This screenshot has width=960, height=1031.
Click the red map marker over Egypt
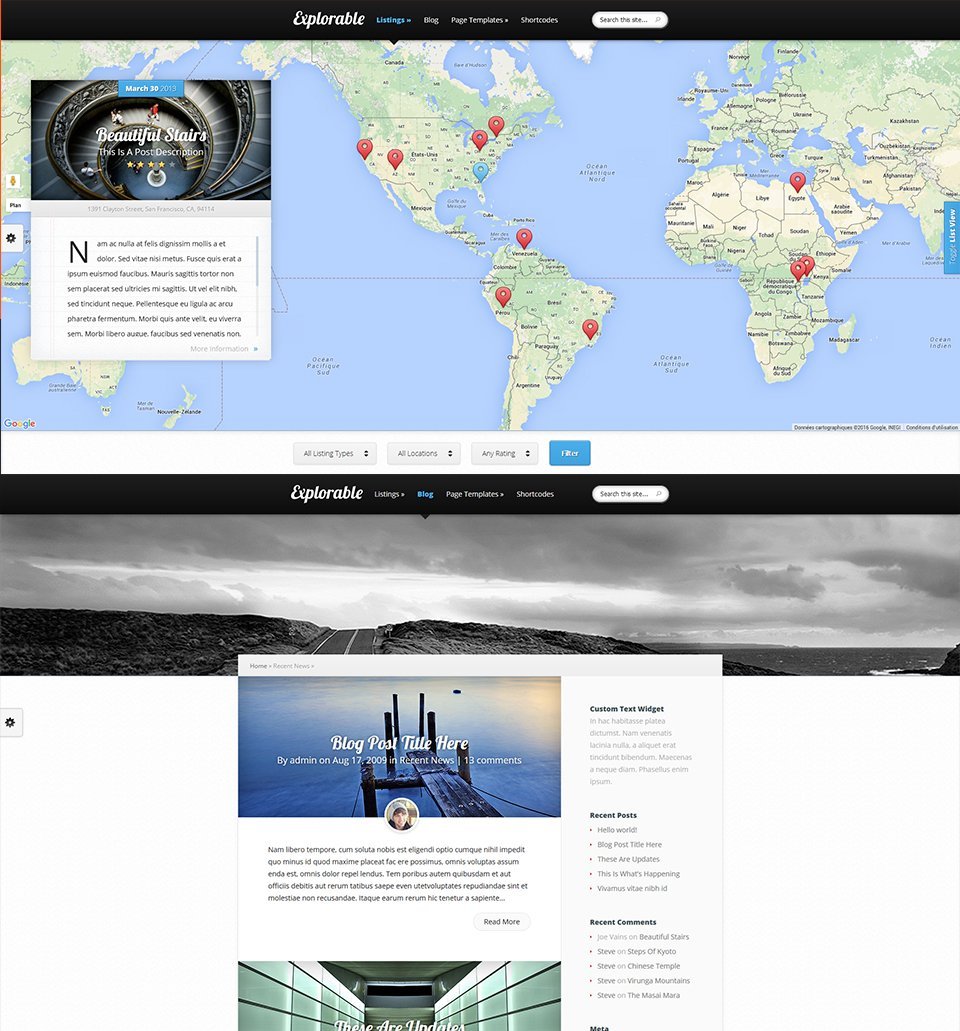coord(797,181)
